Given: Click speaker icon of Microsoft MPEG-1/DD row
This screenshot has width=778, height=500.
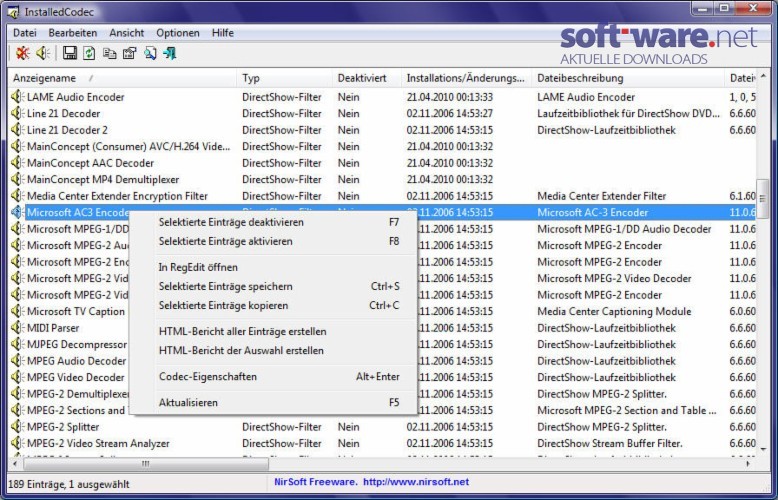Looking at the screenshot, I should pos(17,229).
